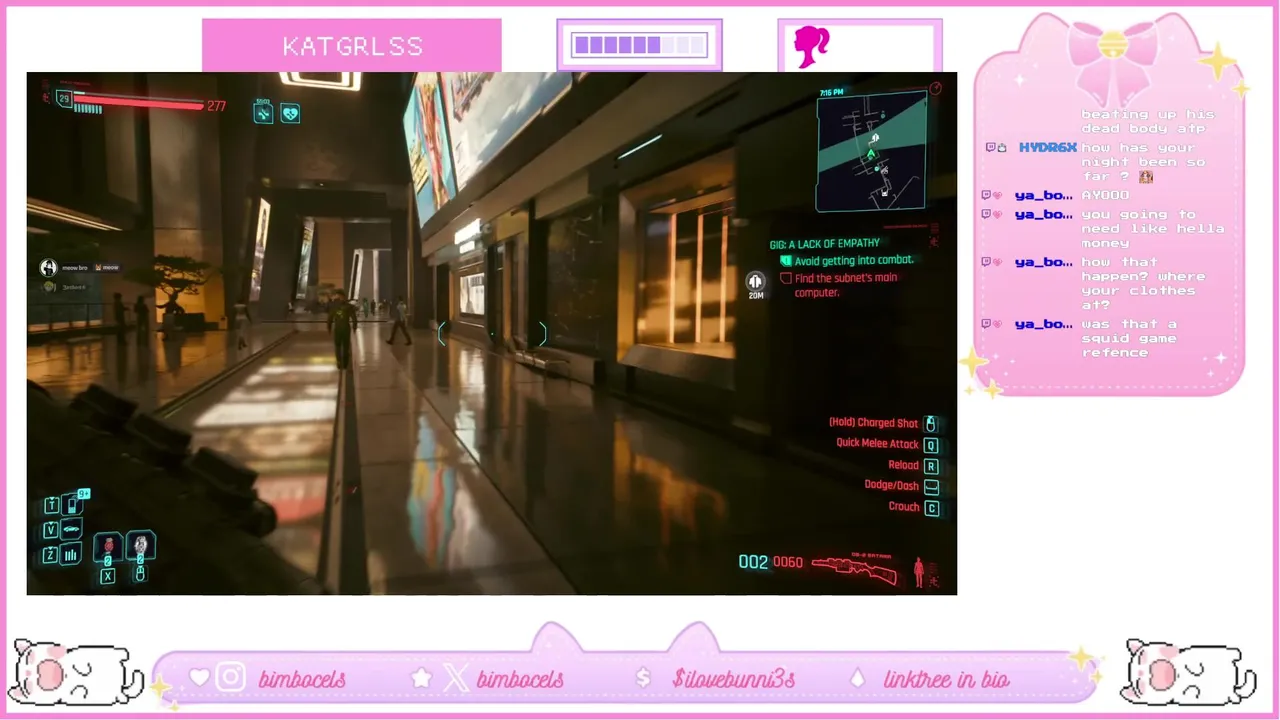Screen dimensions: 1280x720
Task: Click the vehicle call icon beside V
Action: pos(71,530)
